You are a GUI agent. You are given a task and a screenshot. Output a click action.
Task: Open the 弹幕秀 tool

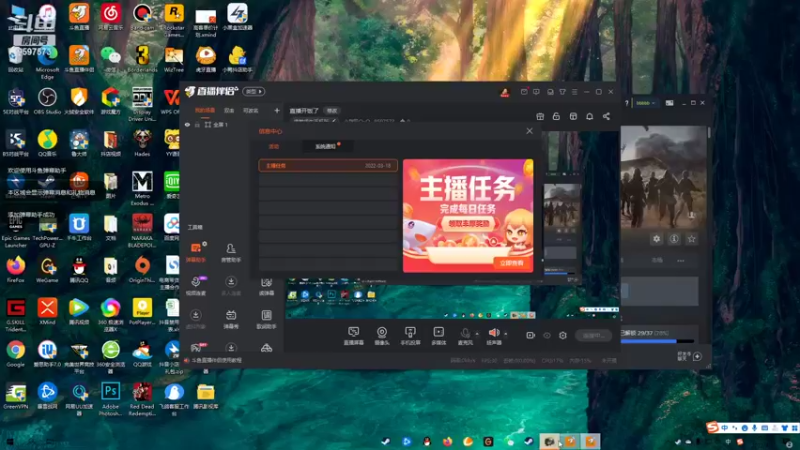pyautogui.click(x=231, y=319)
